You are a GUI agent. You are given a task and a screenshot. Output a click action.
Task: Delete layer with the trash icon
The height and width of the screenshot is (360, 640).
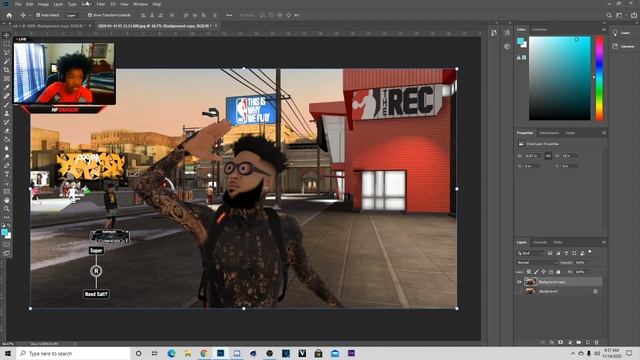pyautogui.click(x=596, y=342)
